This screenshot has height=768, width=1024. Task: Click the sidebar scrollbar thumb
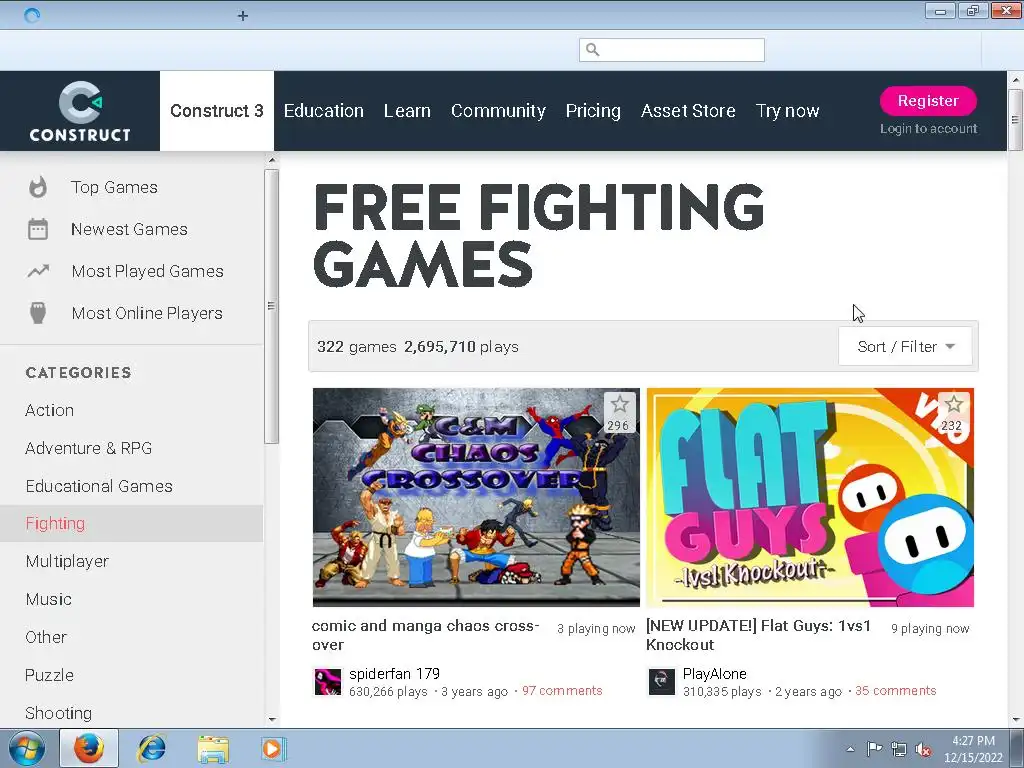(272, 306)
